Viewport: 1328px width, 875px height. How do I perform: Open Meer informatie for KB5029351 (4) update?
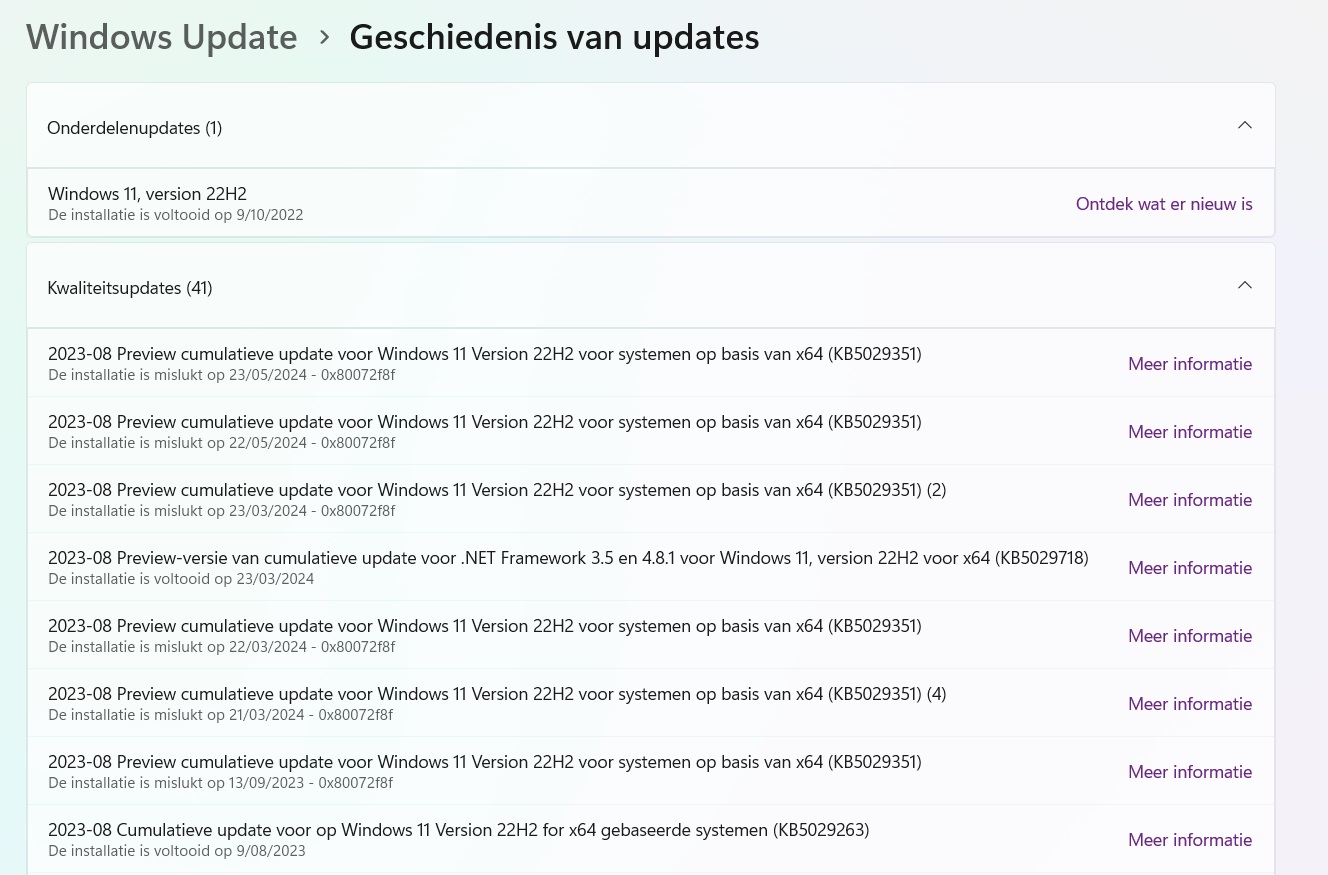coord(1190,704)
